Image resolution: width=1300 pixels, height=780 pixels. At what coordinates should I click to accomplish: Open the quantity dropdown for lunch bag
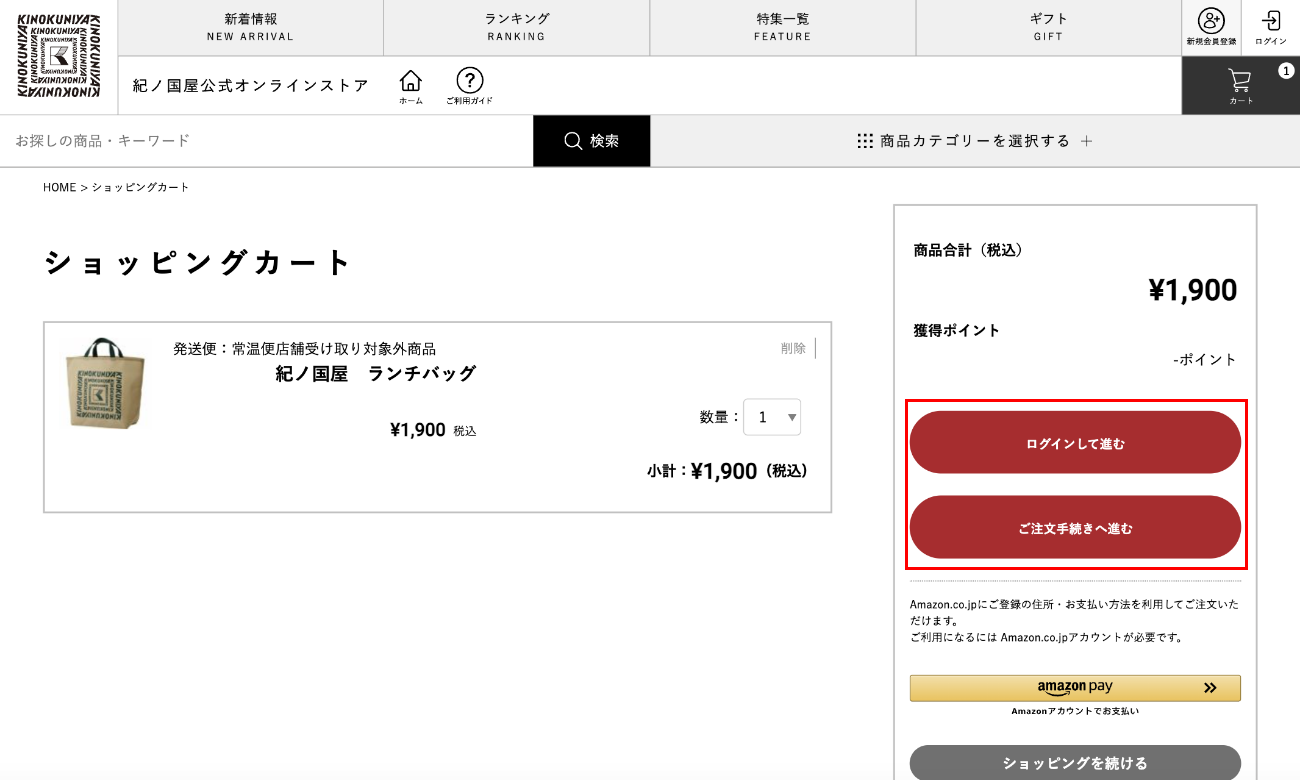(x=771, y=417)
